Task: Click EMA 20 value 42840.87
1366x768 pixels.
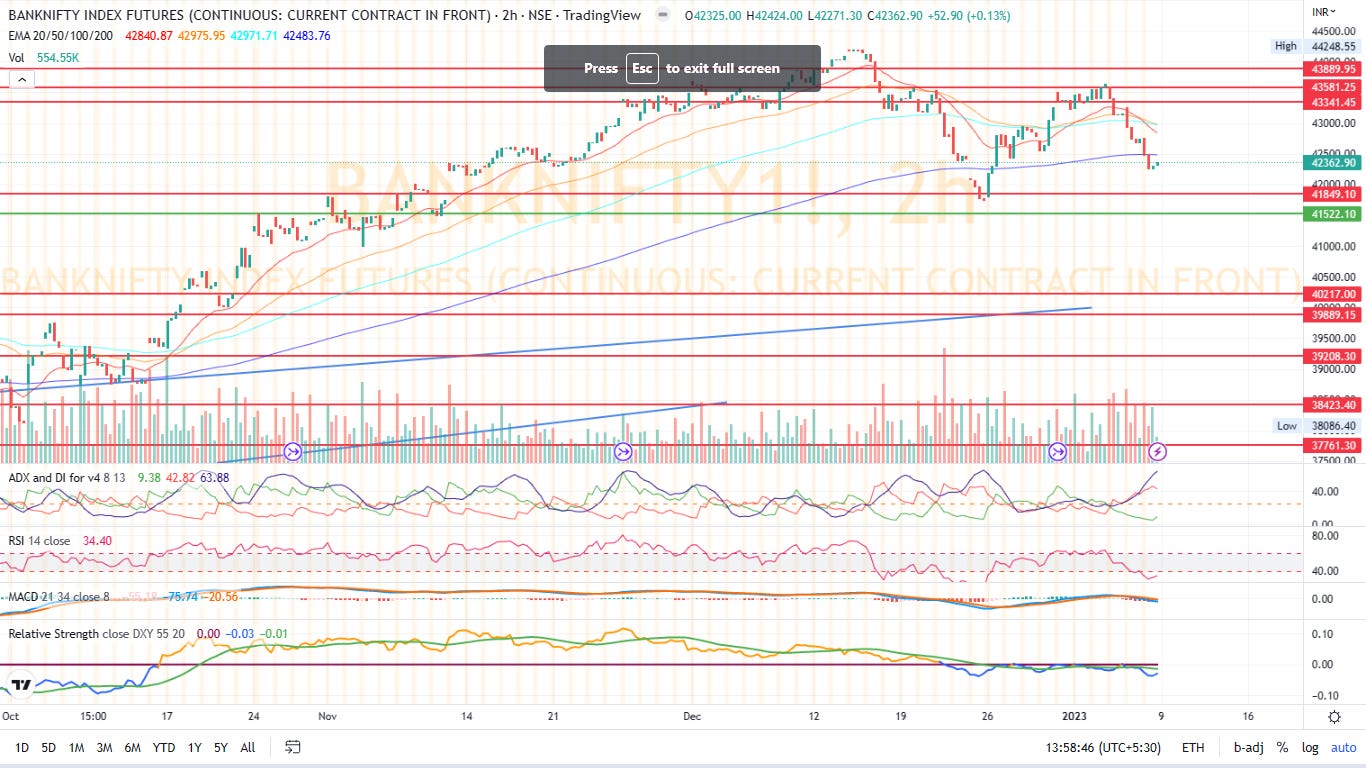Action: point(147,36)
